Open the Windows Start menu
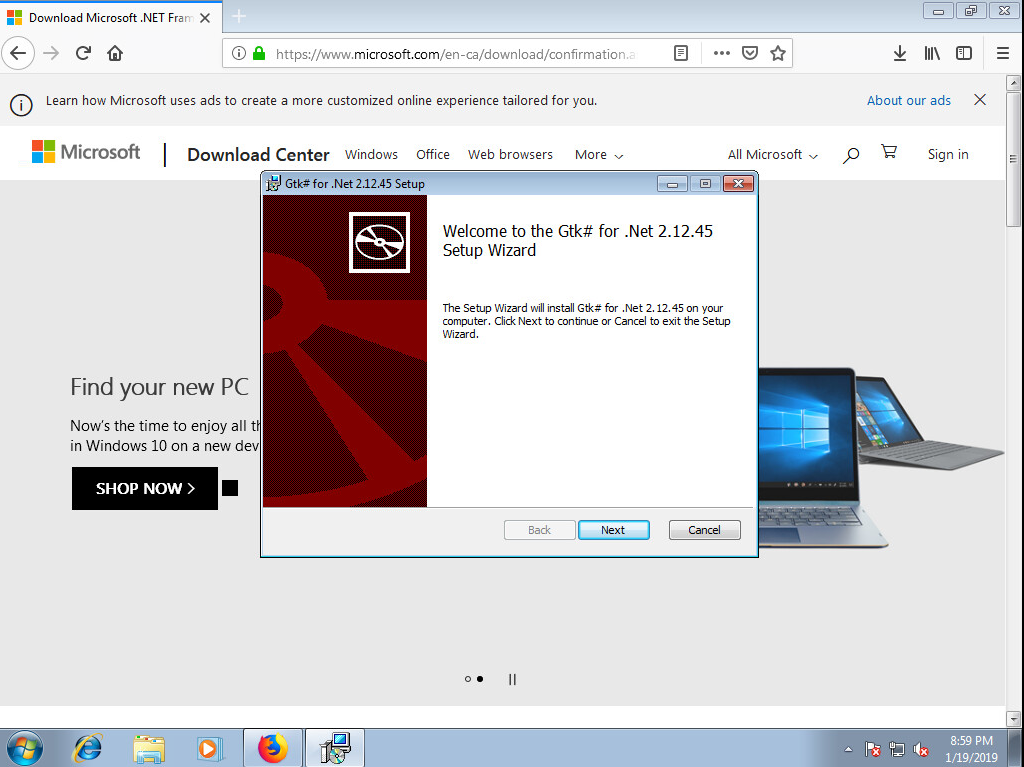This screenshot has width=1024, height=767. (x=25, y=748)
